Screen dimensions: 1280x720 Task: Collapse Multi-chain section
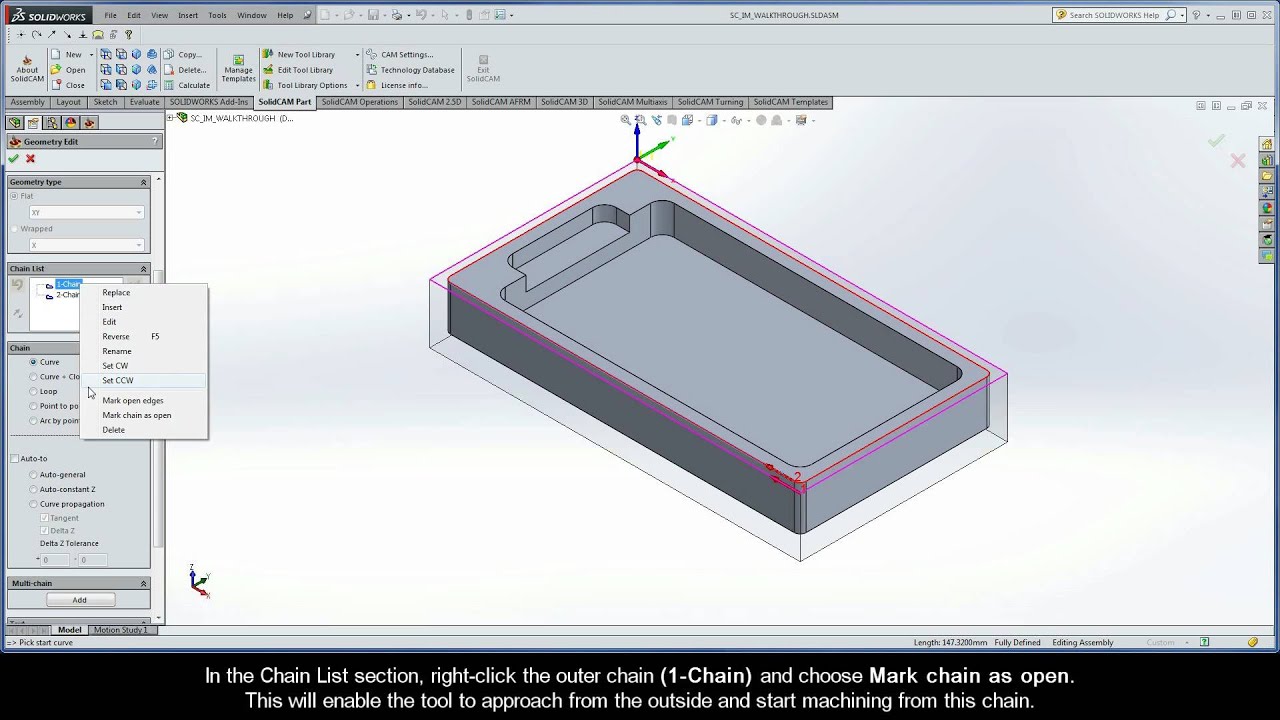coord(143,583)
